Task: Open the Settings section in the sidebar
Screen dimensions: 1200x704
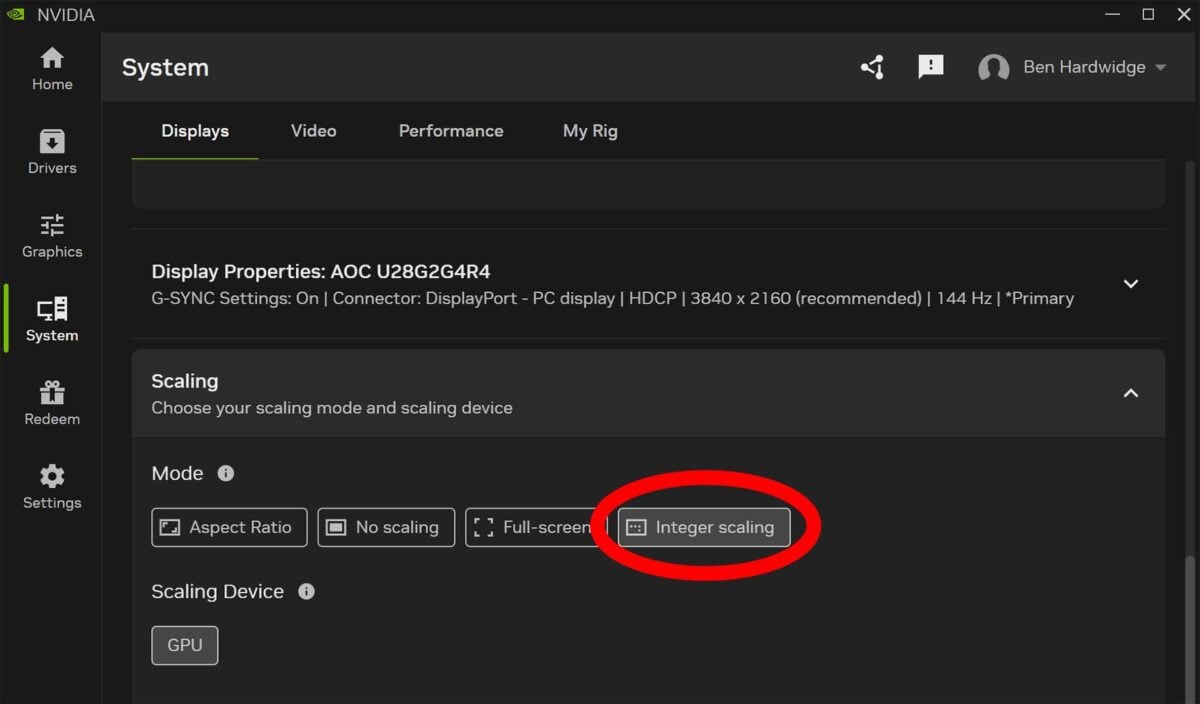Action: (51, 486)
